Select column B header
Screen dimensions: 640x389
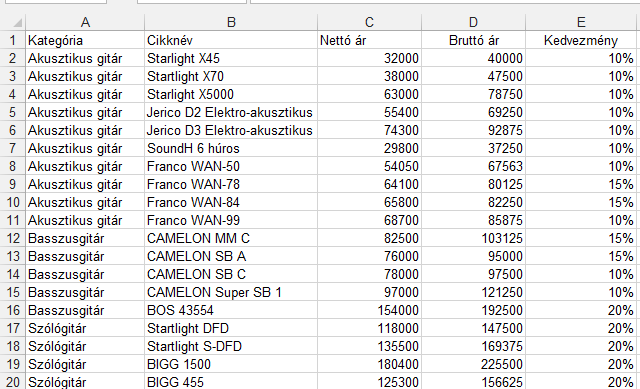[x=231, y=22]
